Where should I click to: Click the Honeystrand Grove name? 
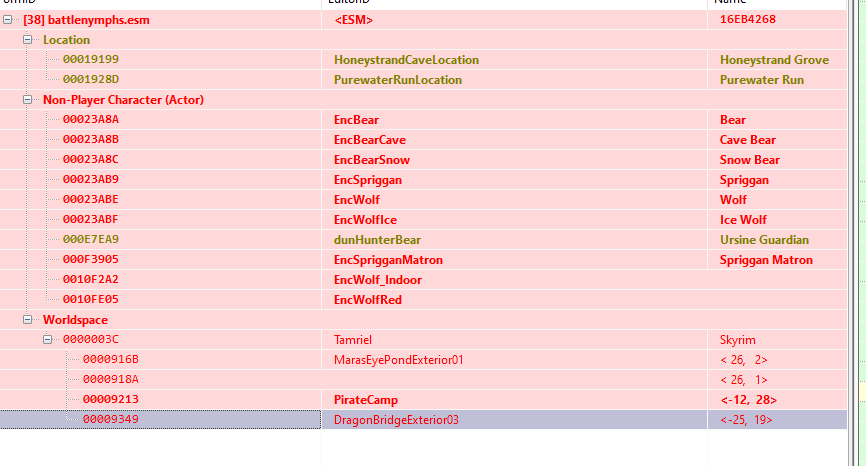click(x=774, y=60)
